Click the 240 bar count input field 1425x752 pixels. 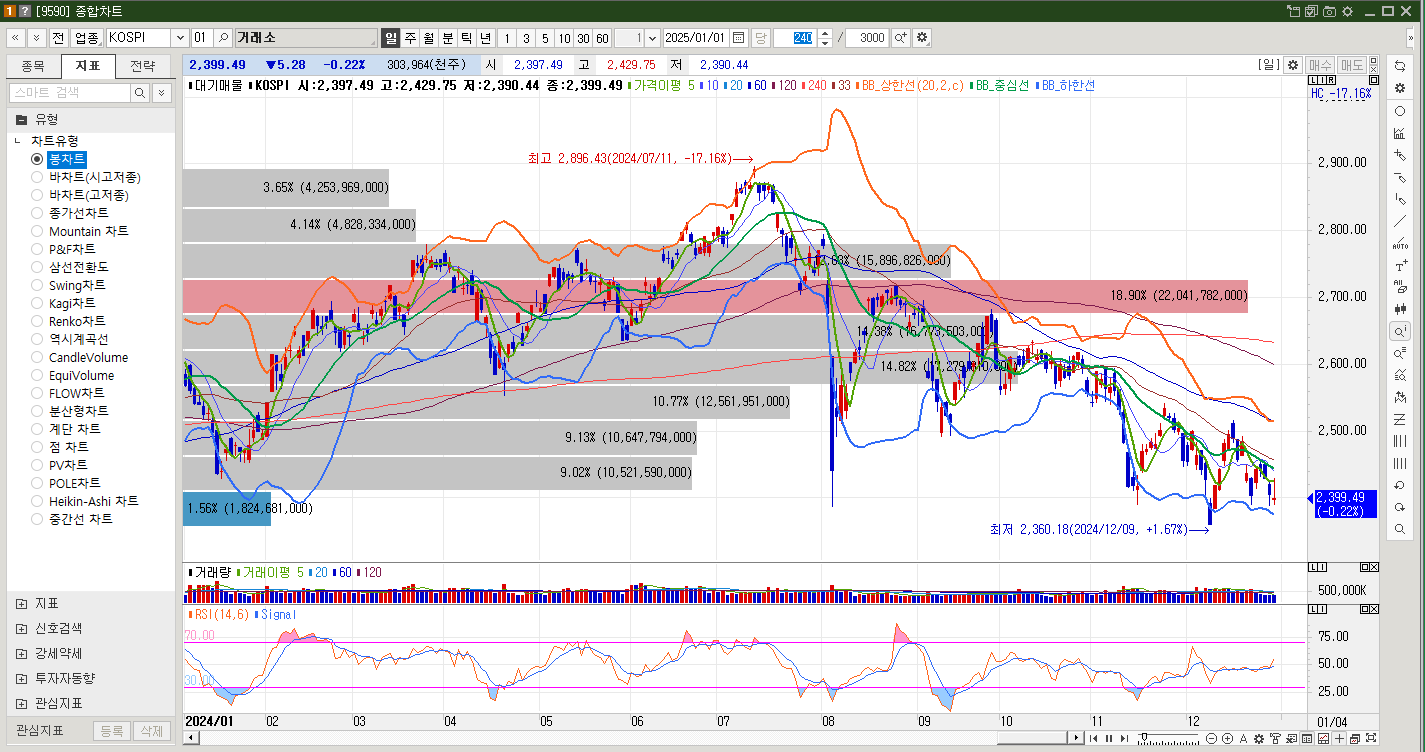tap(796, 38)
